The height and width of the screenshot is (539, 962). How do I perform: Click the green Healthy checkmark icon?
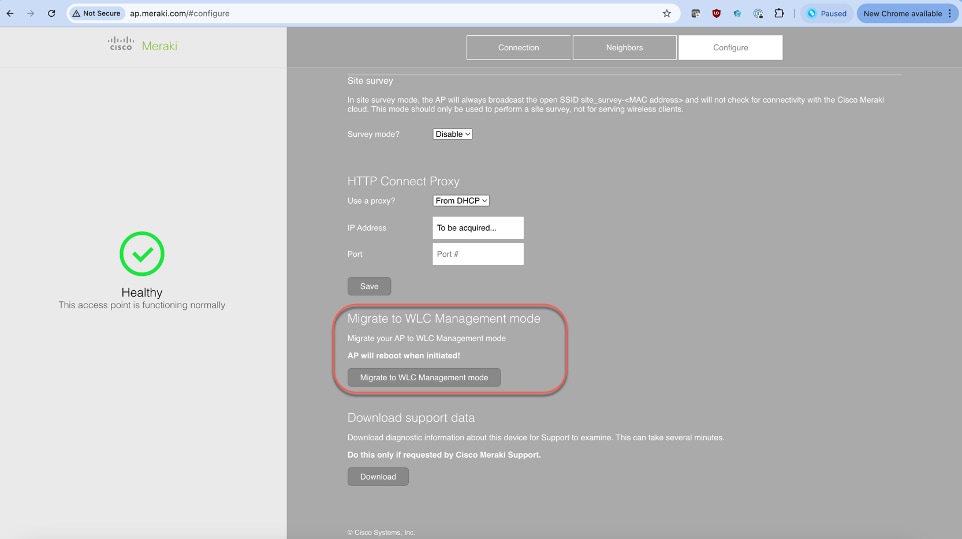142,253
